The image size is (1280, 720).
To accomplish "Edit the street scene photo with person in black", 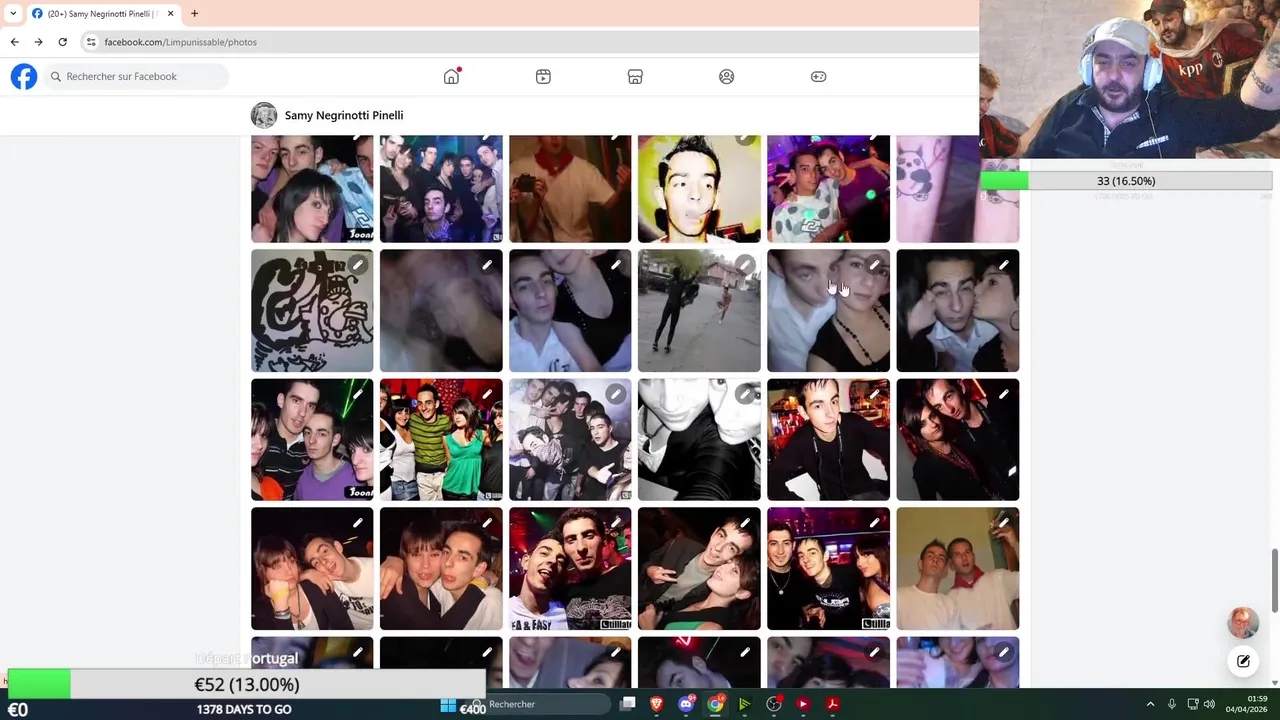I will (744, 265).
